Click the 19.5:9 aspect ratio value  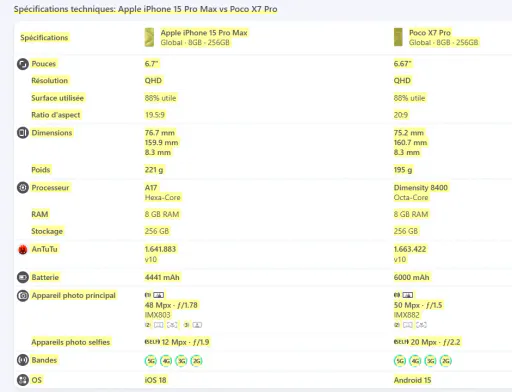click(x=155, y=115)
